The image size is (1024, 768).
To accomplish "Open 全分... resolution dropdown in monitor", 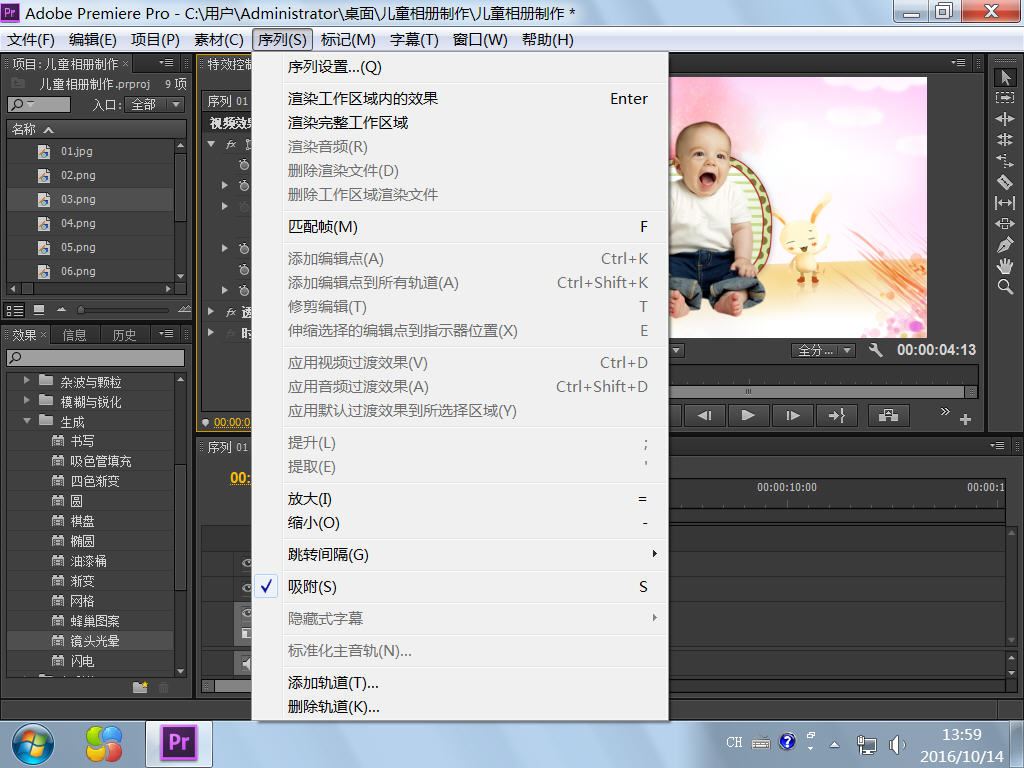I will [x=823, y=351].
